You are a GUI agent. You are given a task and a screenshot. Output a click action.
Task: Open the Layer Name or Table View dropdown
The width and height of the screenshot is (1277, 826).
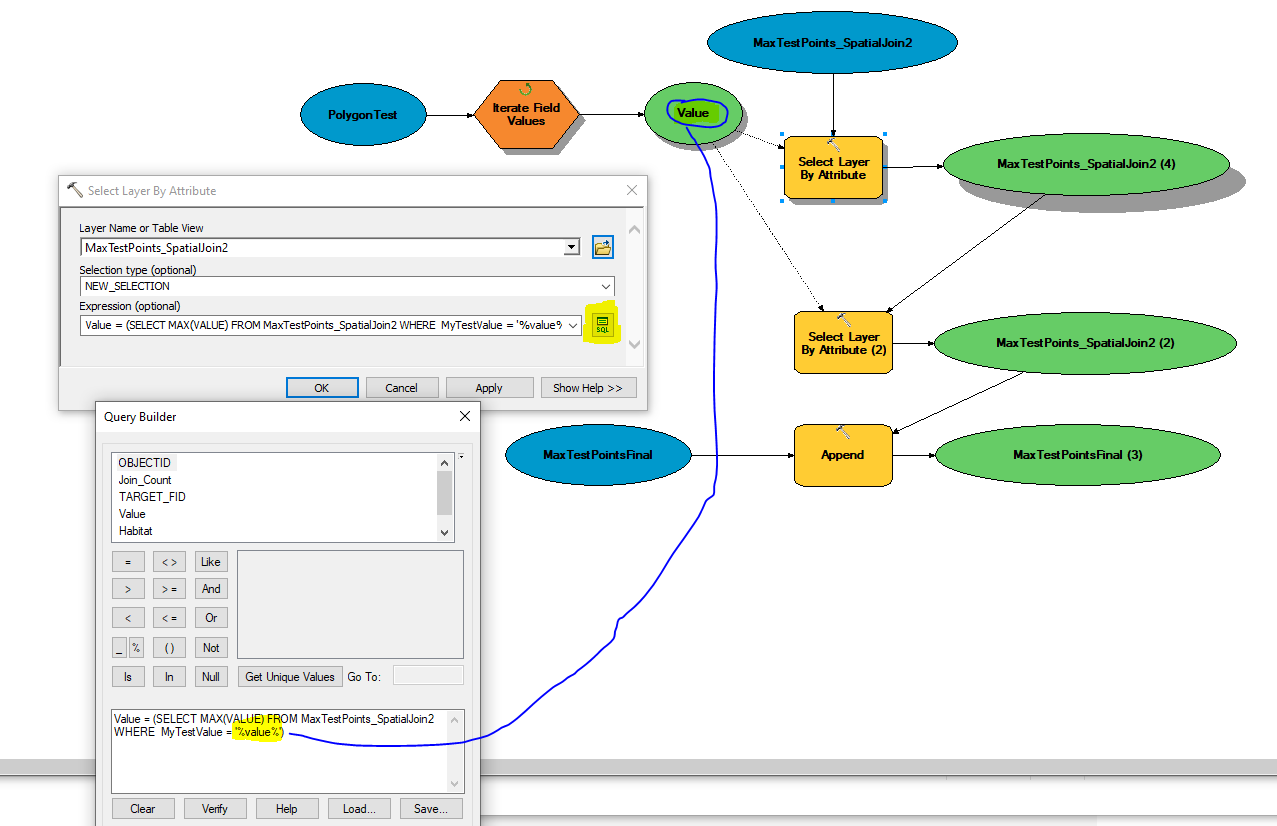coord(570,247)
